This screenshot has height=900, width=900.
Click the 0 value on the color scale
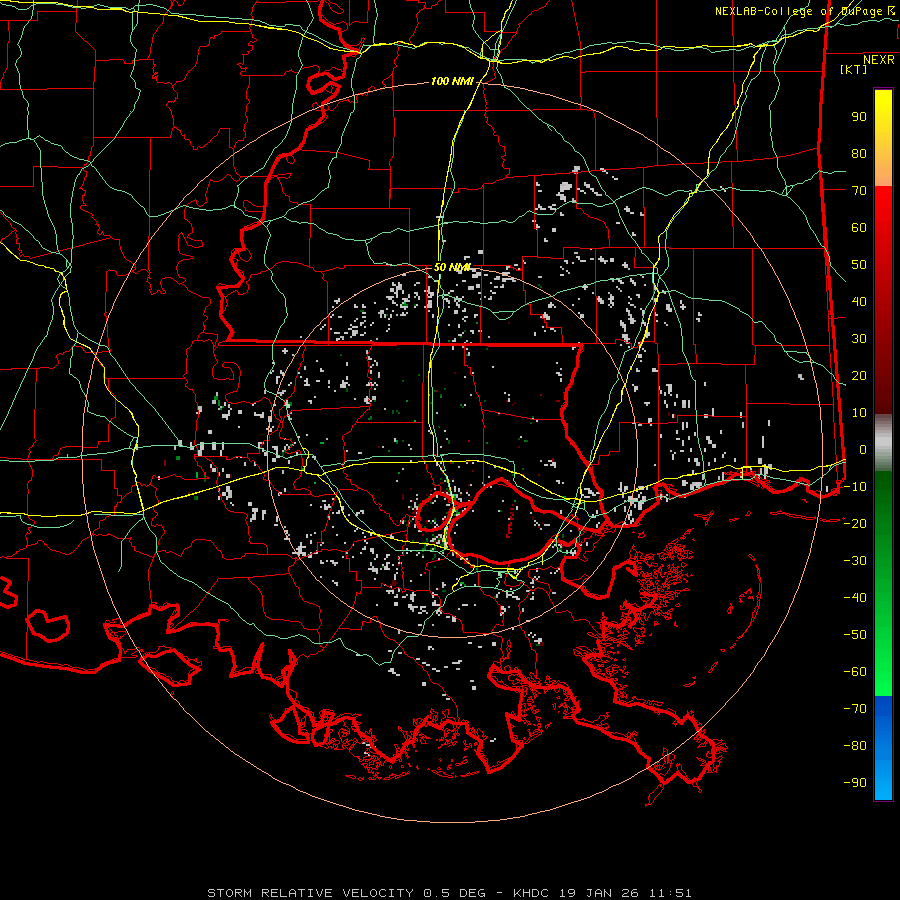863,450
